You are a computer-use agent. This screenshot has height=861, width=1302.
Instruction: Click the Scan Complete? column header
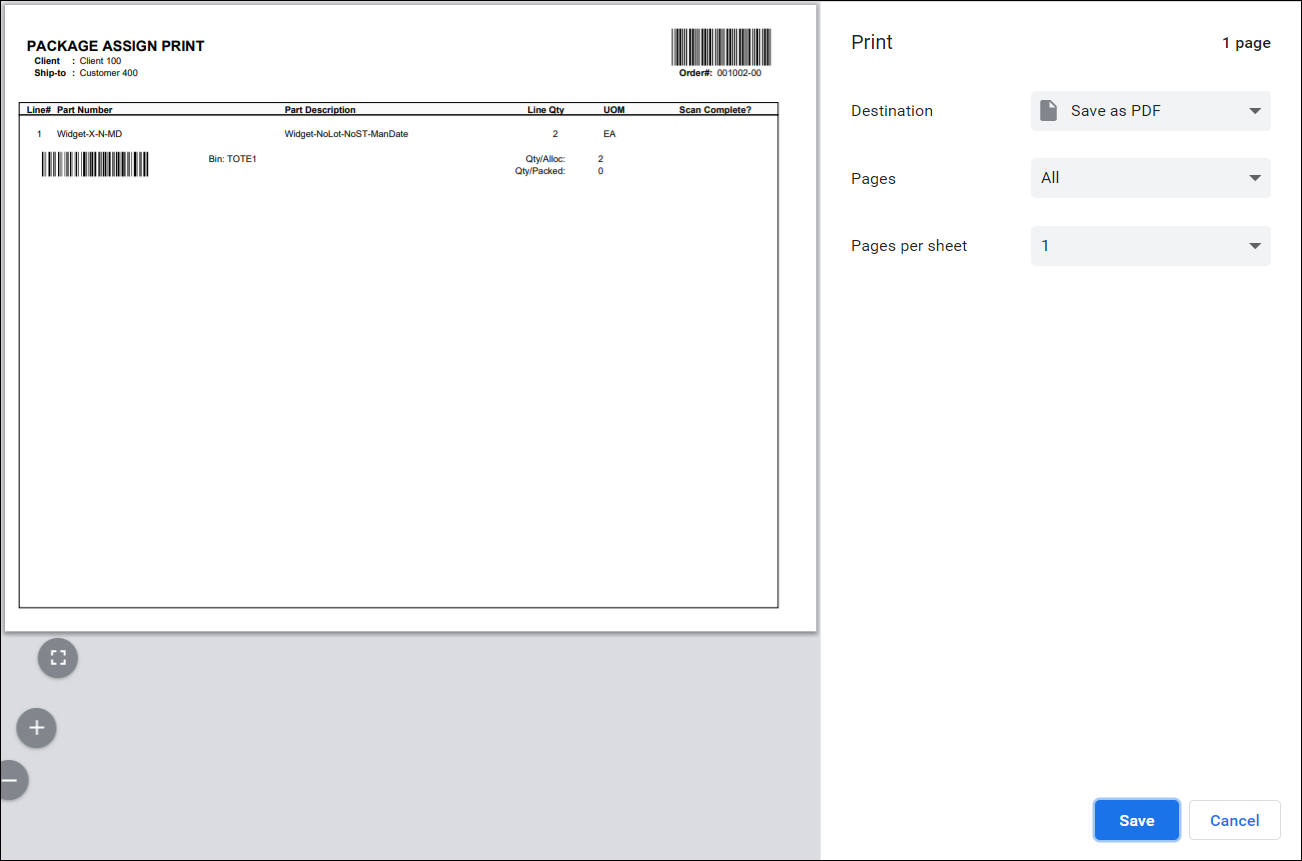(x=715, y=110)
